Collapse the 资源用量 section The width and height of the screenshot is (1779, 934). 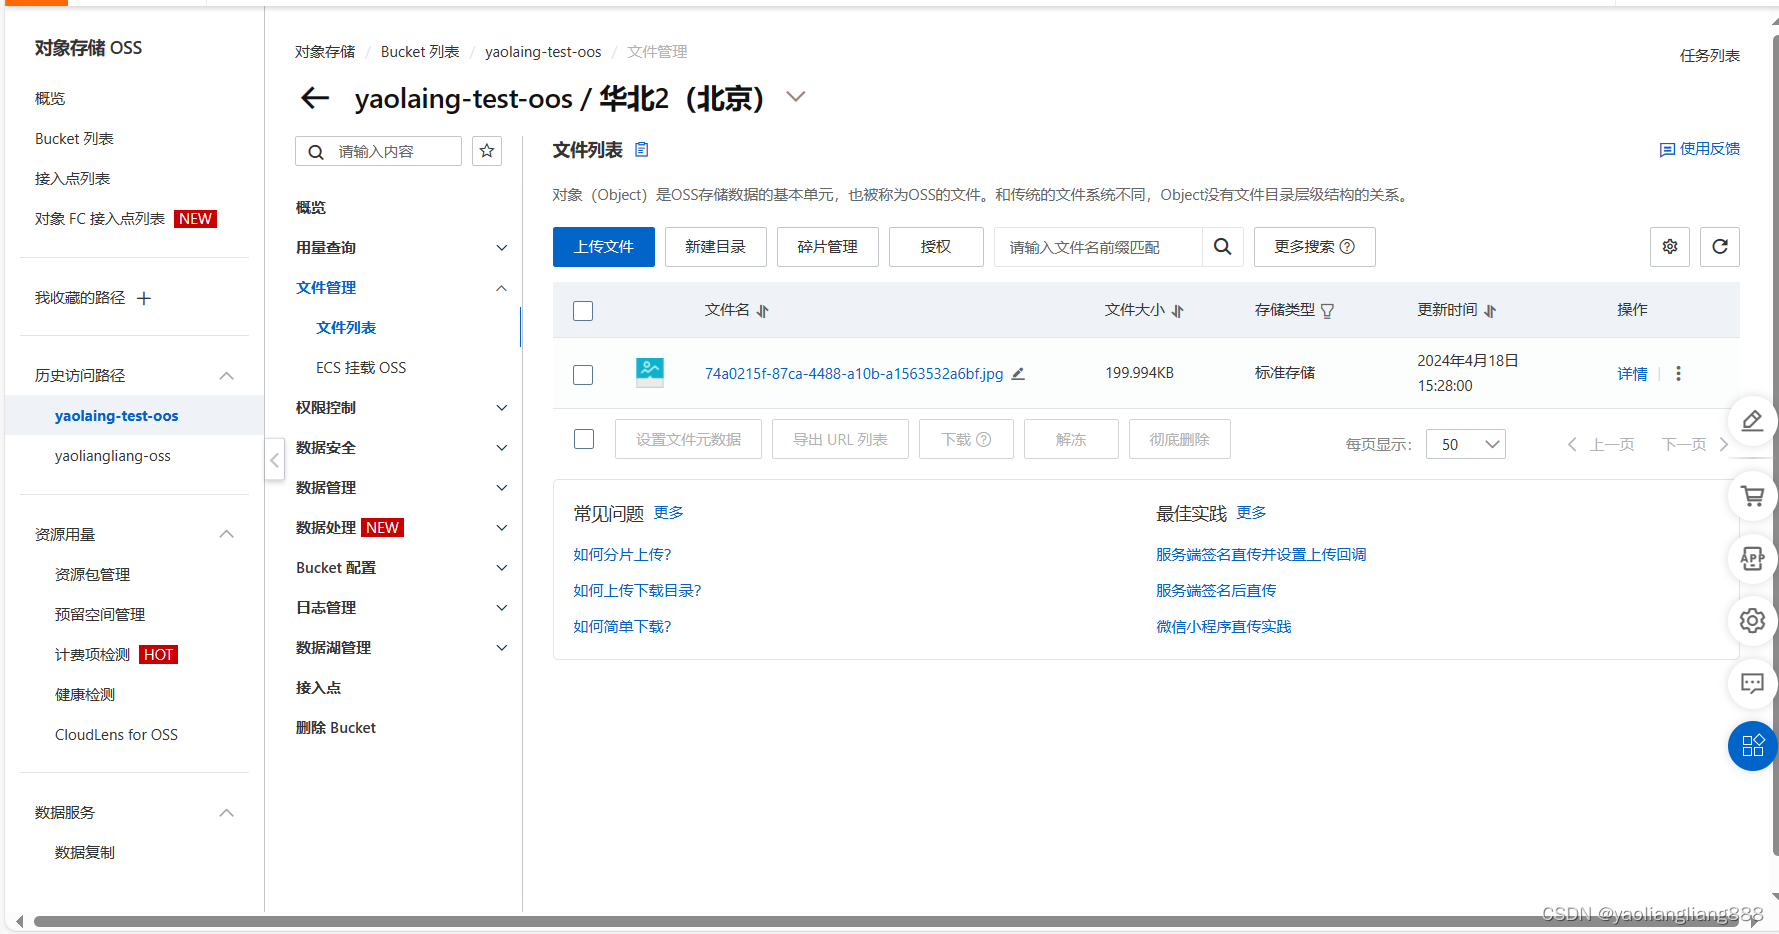click(x=227, y=535)
